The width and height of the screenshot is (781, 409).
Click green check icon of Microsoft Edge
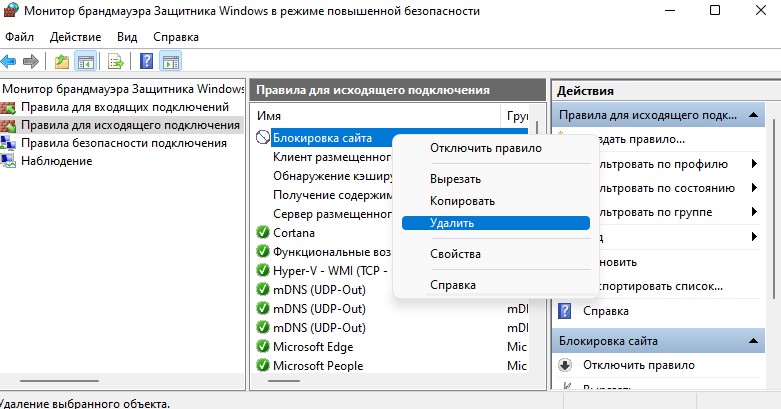click(262, 346)
